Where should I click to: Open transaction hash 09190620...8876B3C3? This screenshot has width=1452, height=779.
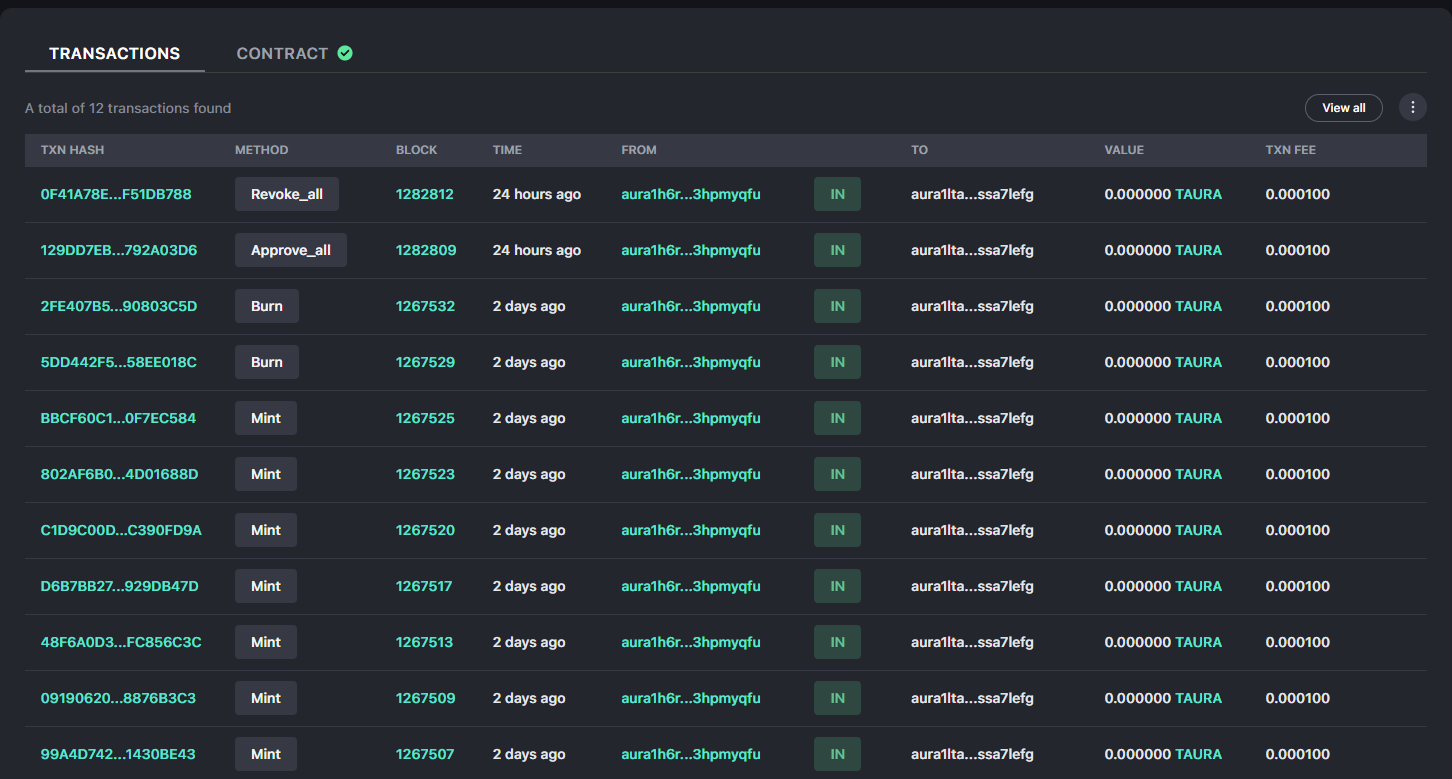point(118,698)
